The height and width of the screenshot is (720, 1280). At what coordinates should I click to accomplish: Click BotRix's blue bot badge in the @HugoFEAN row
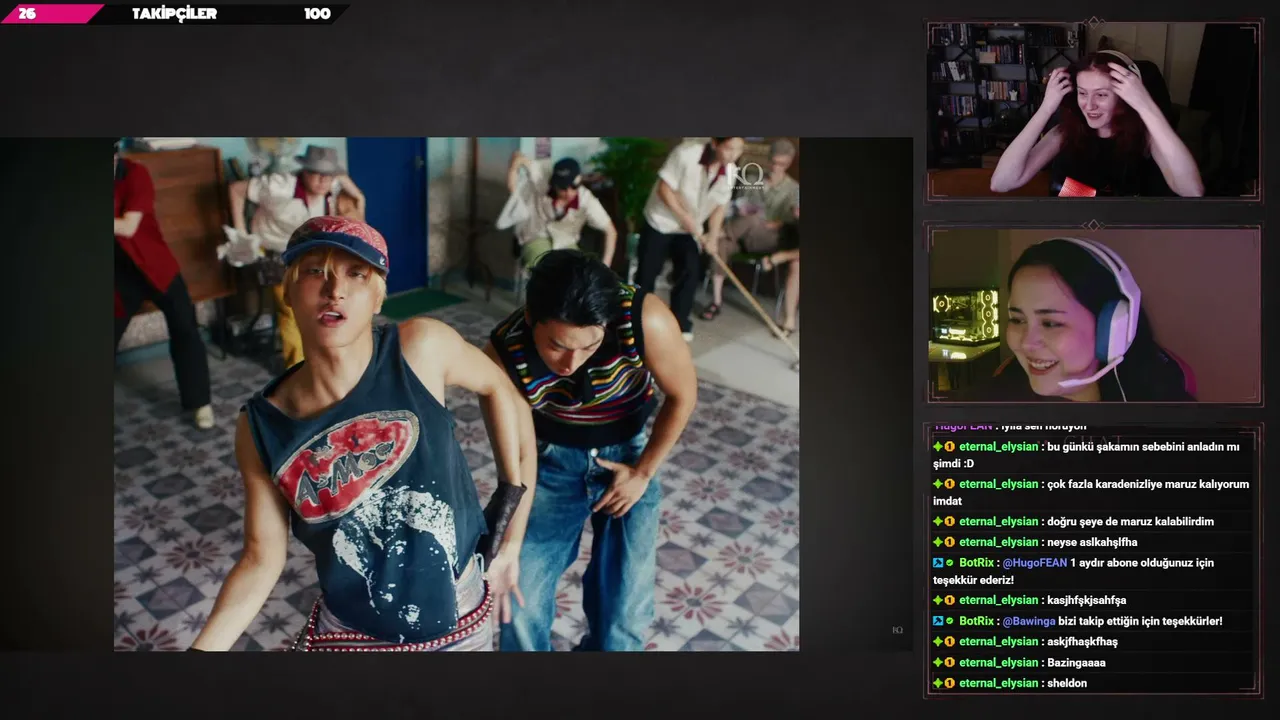tap(938, 563)
